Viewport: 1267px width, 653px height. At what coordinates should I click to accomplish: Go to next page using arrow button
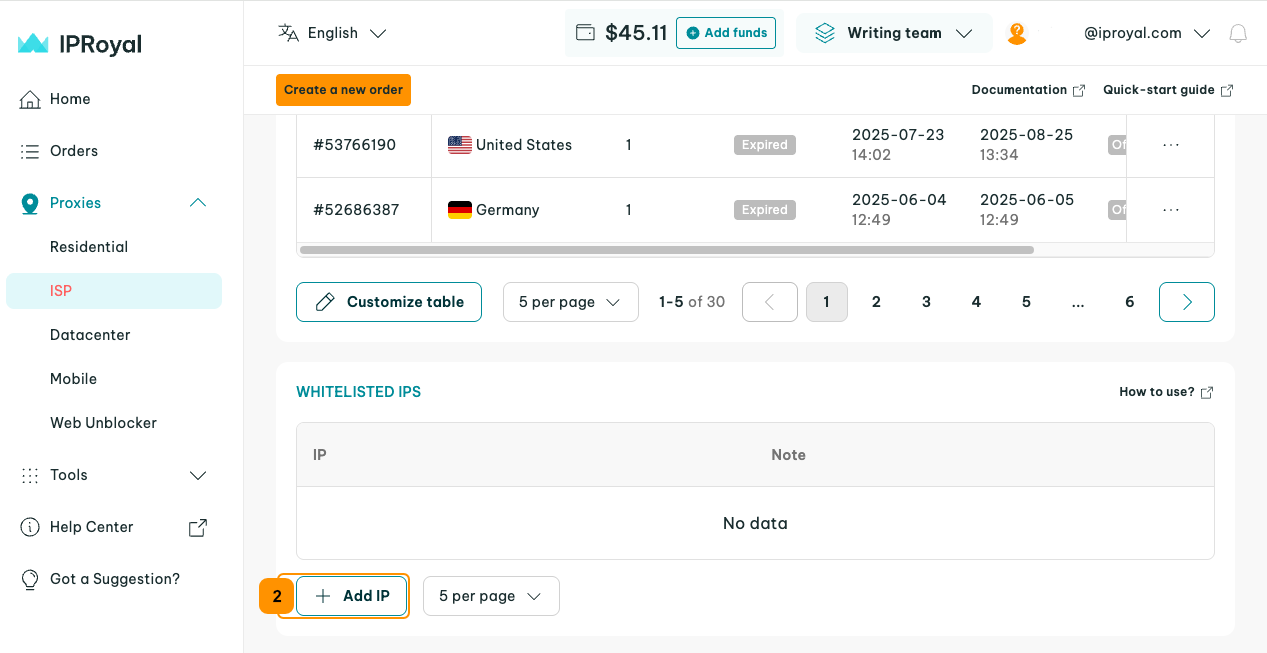(1186, 302)
